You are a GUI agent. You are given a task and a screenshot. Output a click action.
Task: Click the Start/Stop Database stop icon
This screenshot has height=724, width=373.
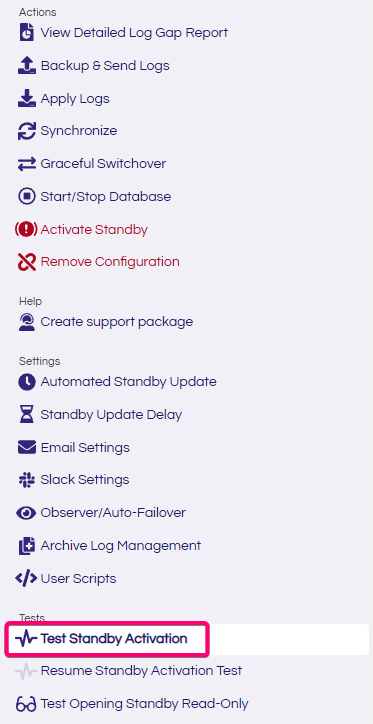[x=26, y=197]
